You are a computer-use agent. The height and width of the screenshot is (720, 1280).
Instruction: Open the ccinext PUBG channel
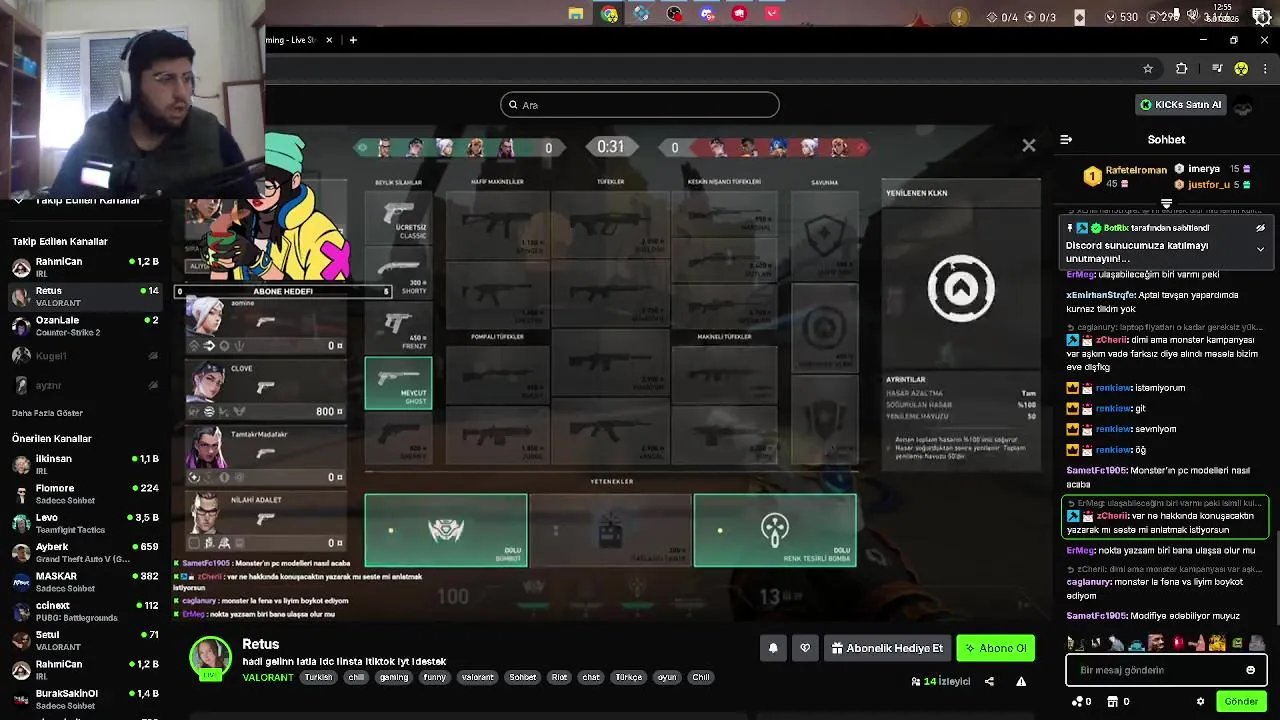click(85, 611)
